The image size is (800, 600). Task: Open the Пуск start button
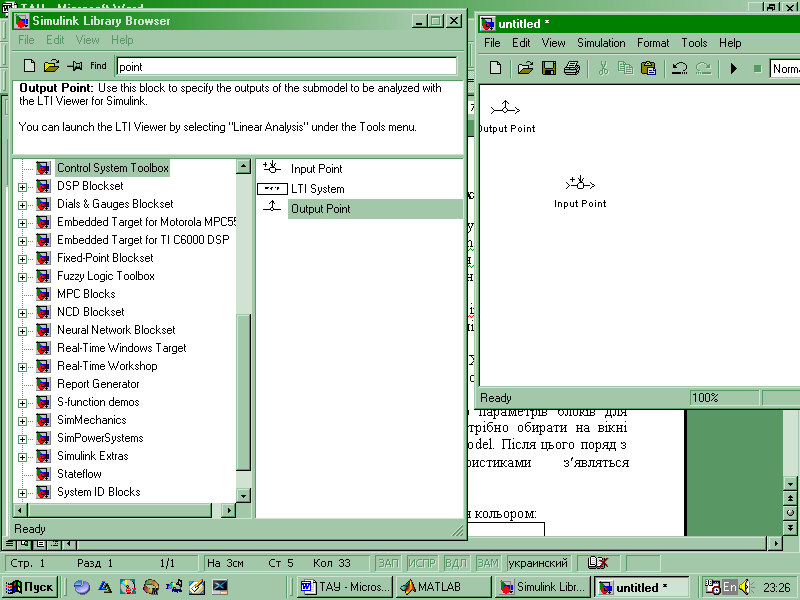point(30,587)
